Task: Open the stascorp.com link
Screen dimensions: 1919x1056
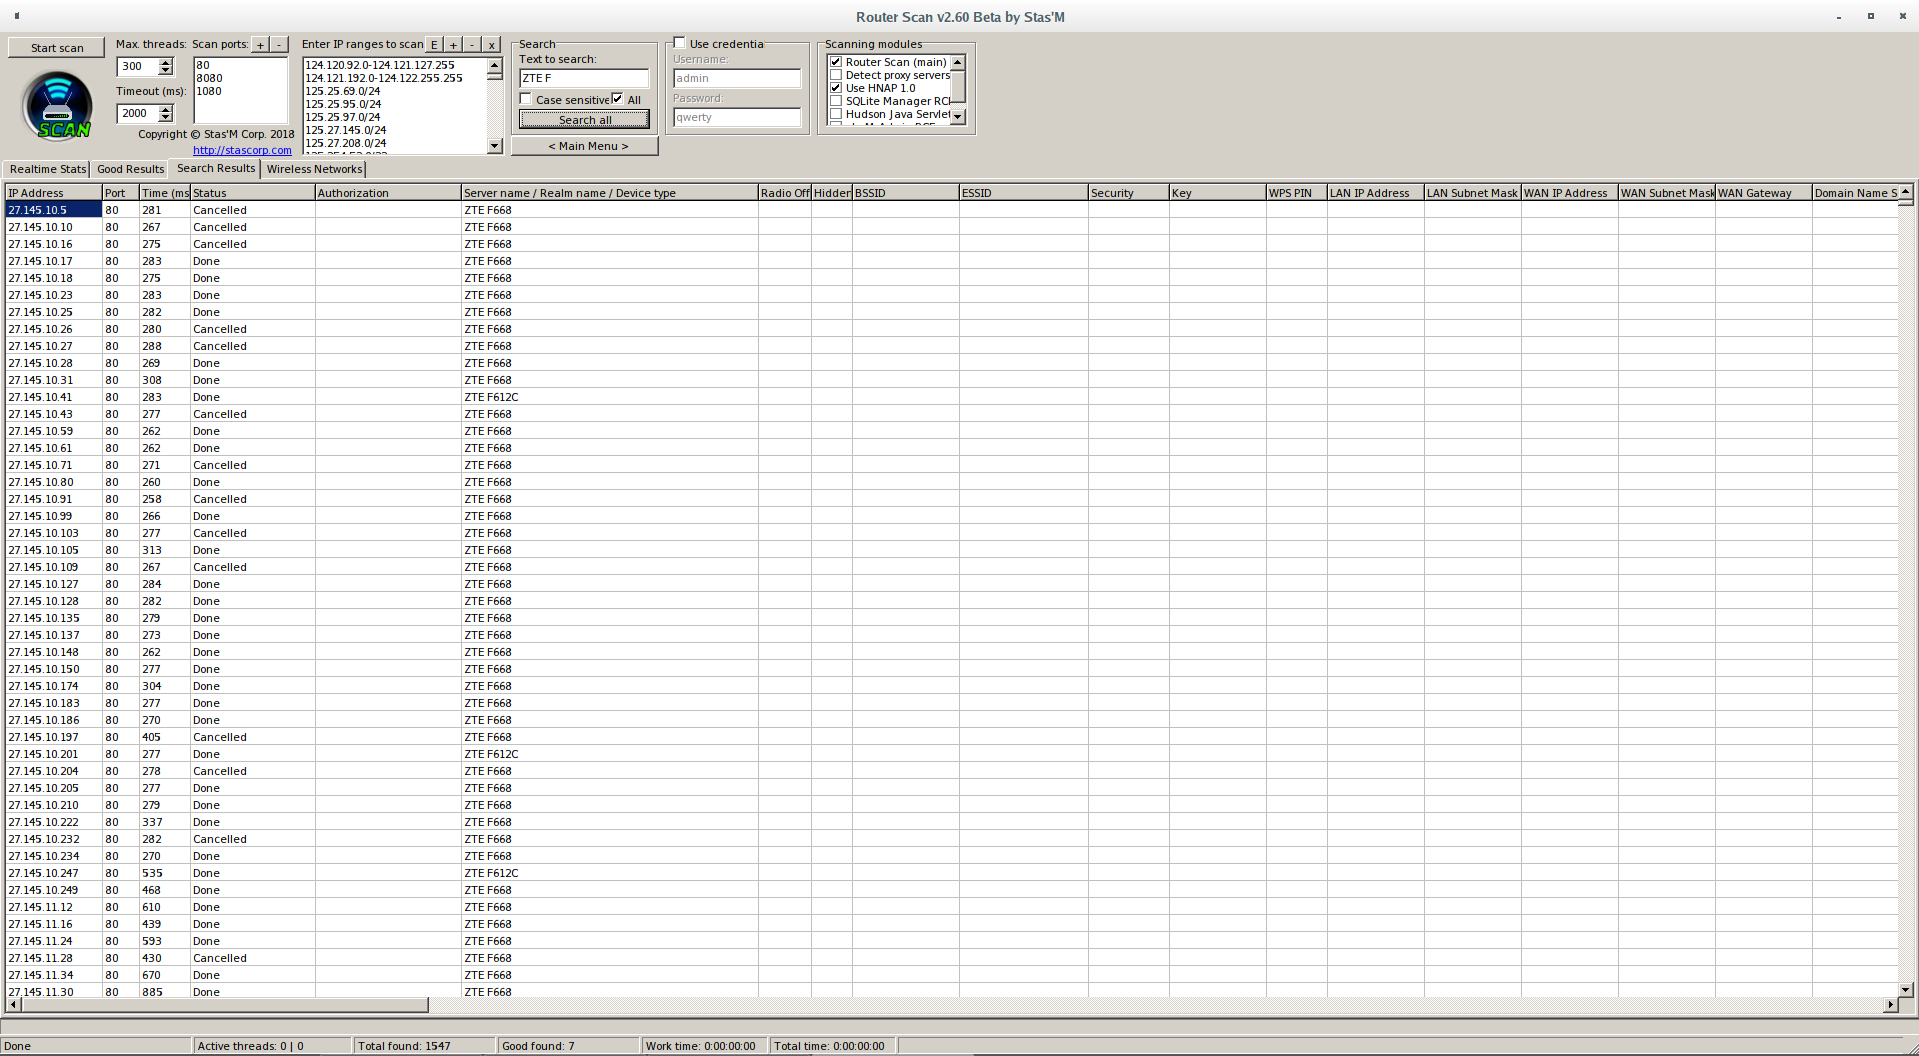Action: [x=242, y=150]
